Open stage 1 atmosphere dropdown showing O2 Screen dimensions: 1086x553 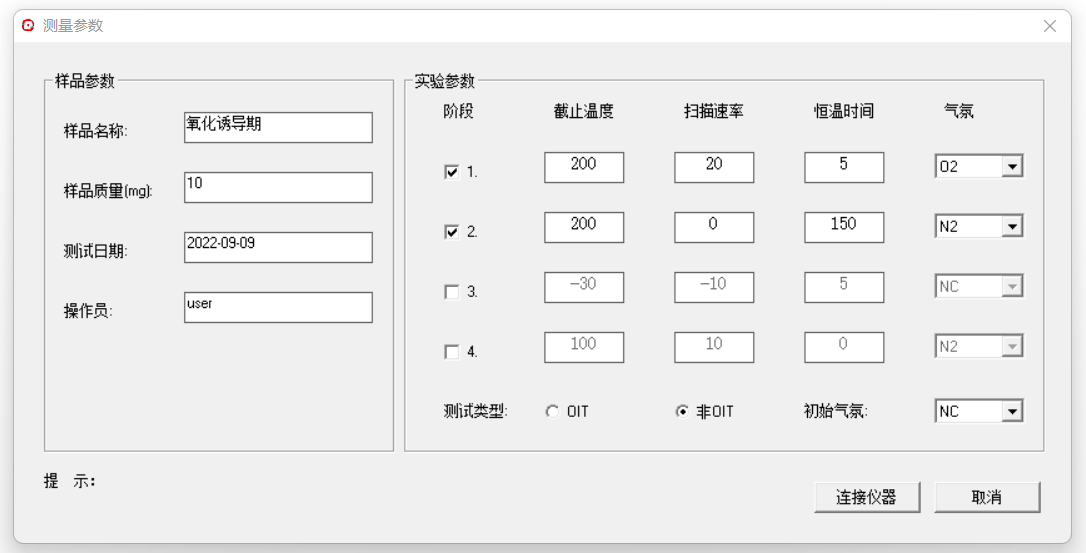1012,167
